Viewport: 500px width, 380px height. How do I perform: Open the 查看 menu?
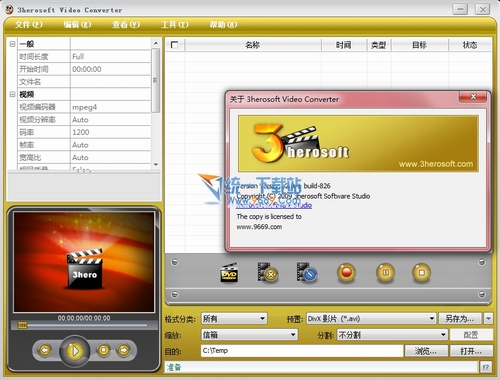[x=126, y=24]
